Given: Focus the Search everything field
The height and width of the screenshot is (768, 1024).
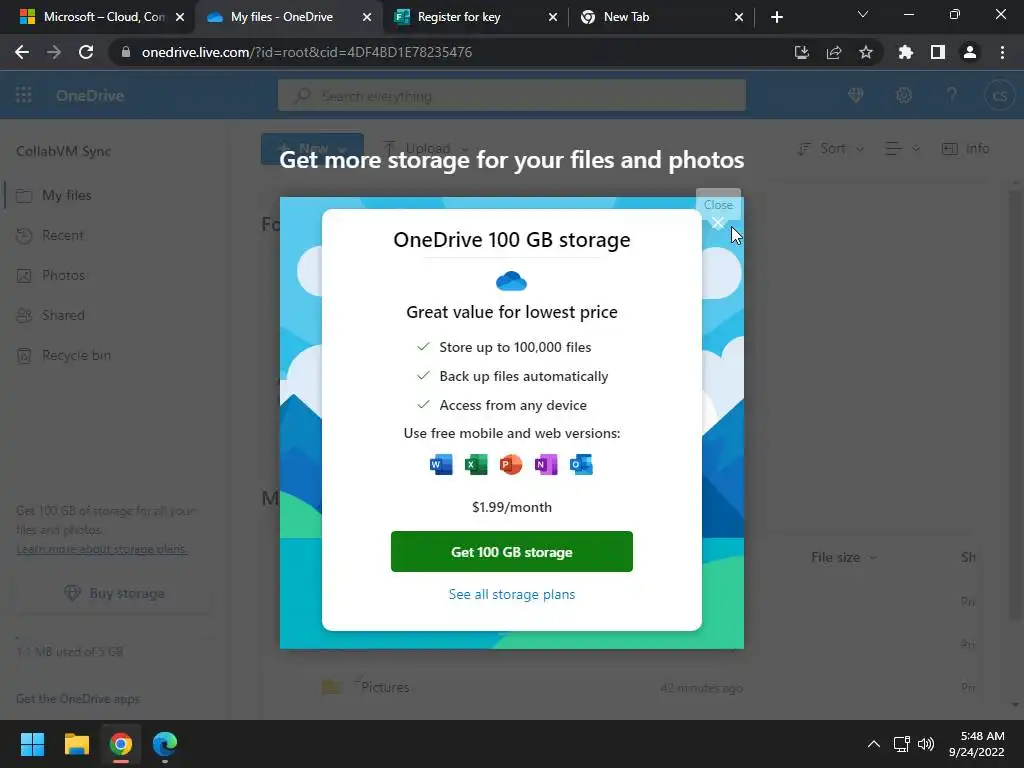Looking at the screenshot, I should (x=511, y=95).
